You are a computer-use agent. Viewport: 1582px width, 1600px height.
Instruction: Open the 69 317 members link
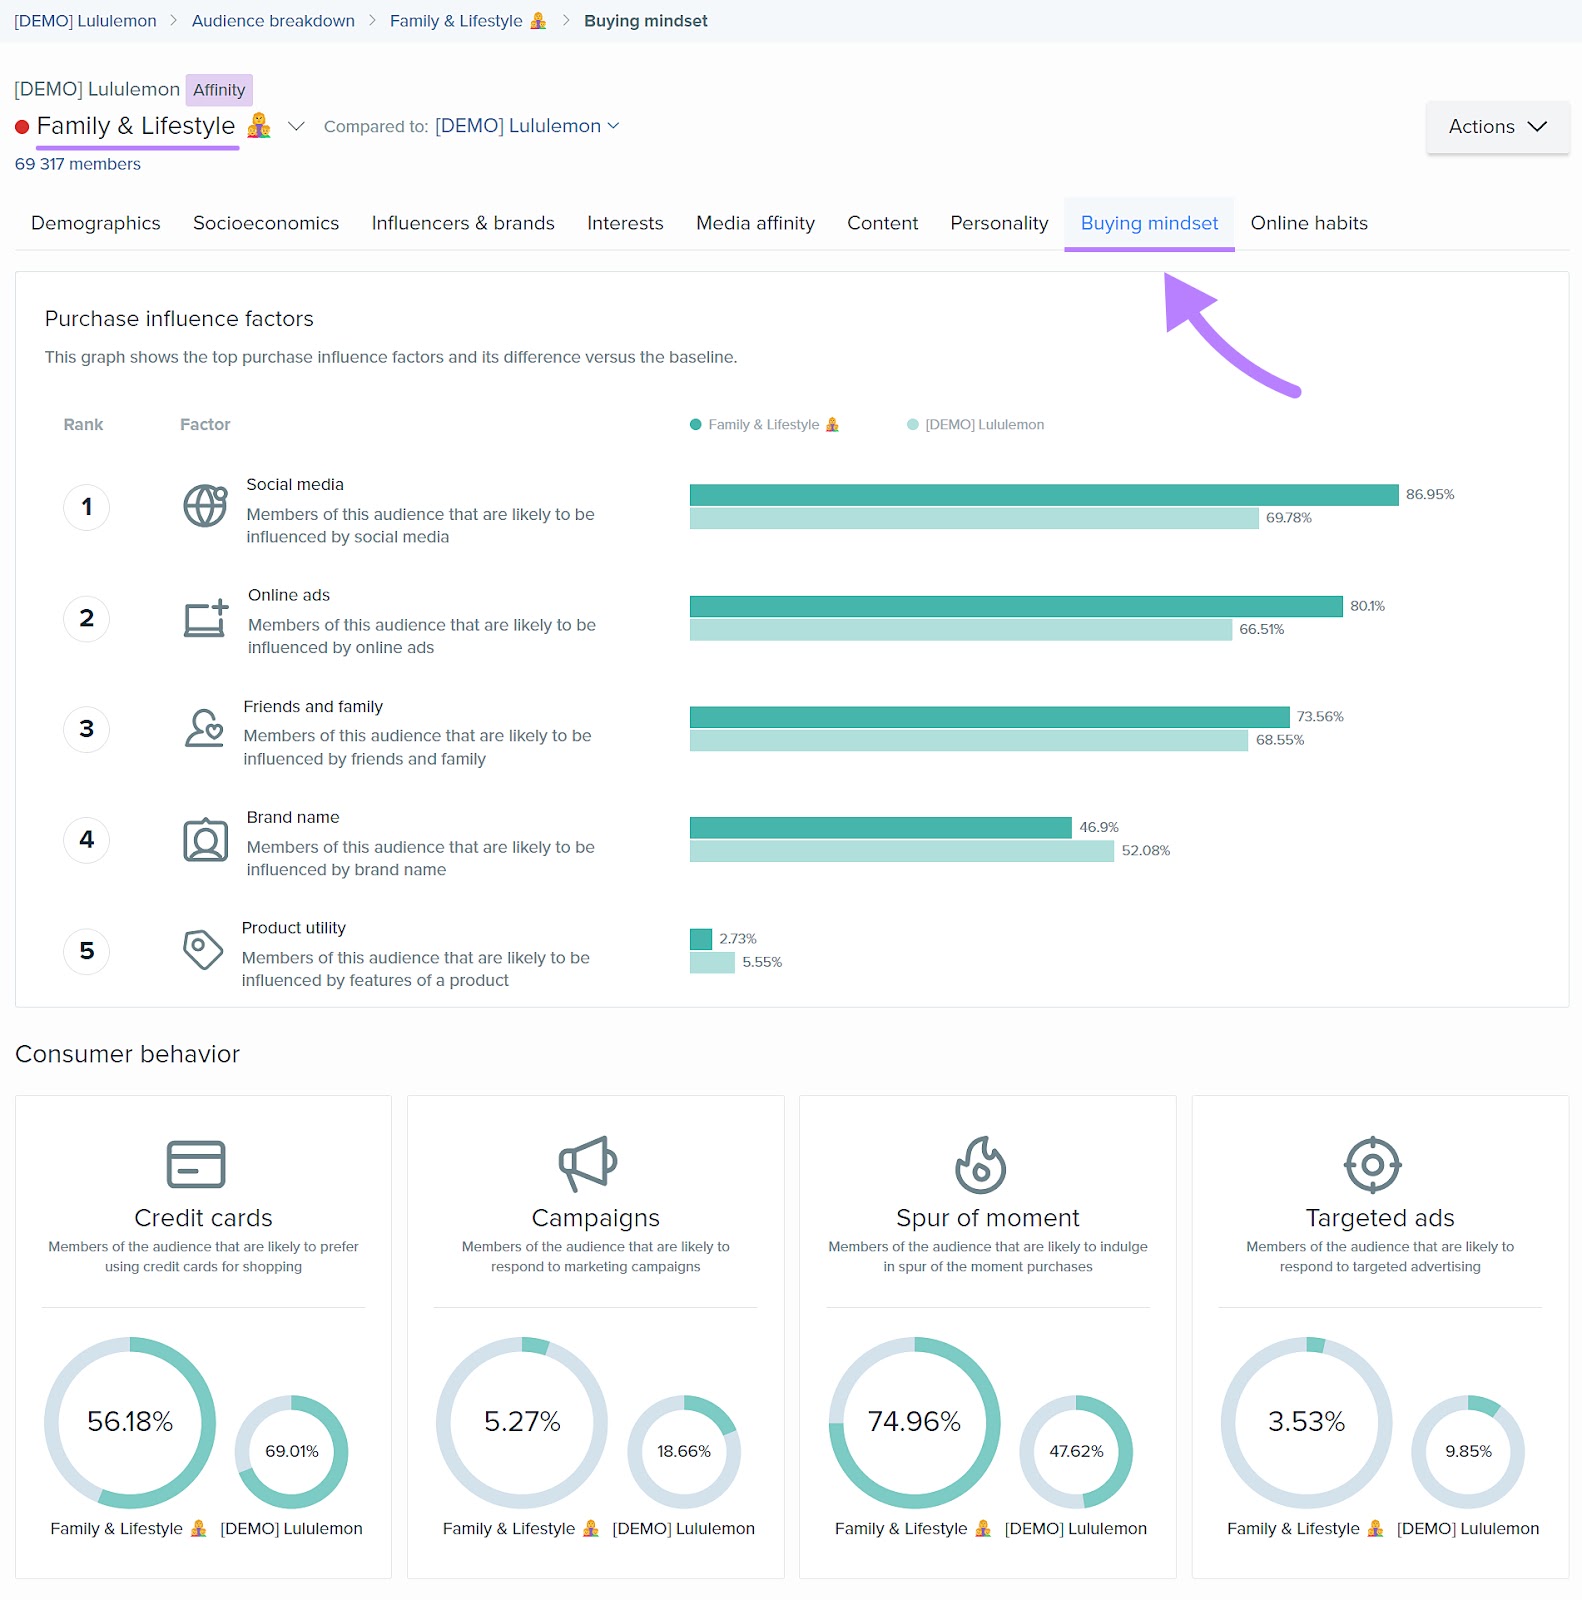click(78, 164)
